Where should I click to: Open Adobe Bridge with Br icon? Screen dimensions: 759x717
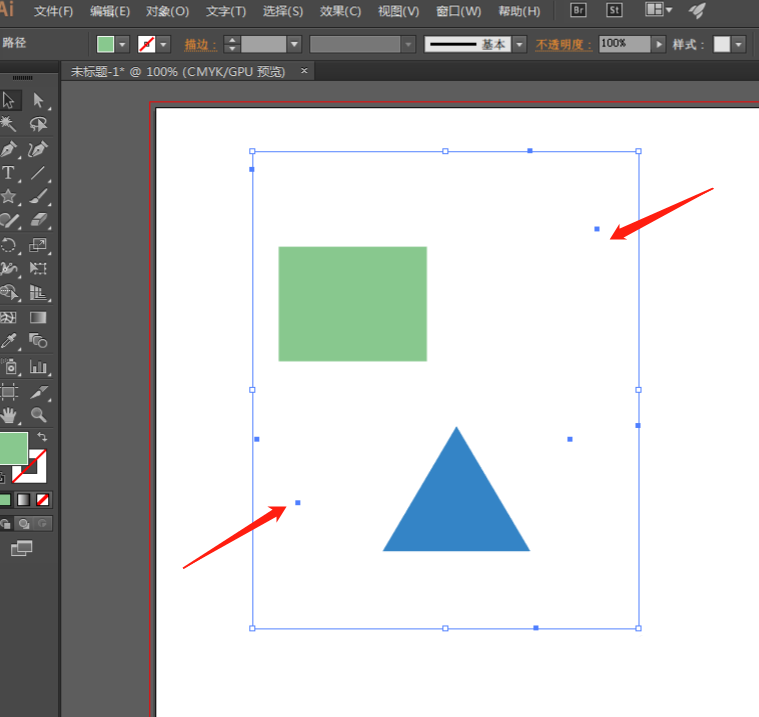(x=578, y=11)
